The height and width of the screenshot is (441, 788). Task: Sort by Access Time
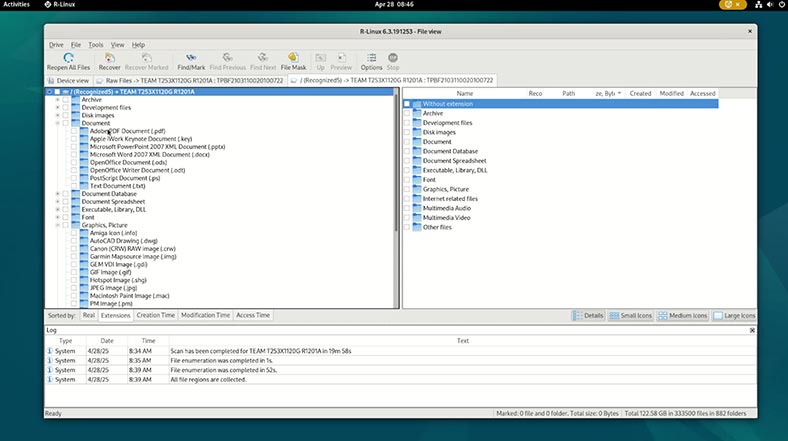pyautogui.click(x=253, y=315)
